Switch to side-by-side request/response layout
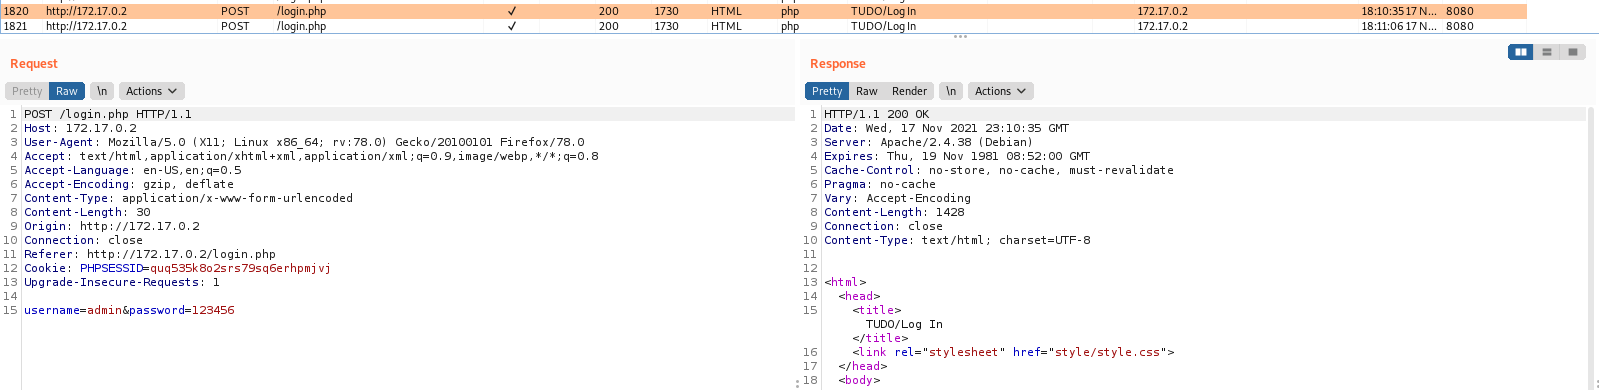Viewport: 1599px width, 390px height. point(1521,52)
